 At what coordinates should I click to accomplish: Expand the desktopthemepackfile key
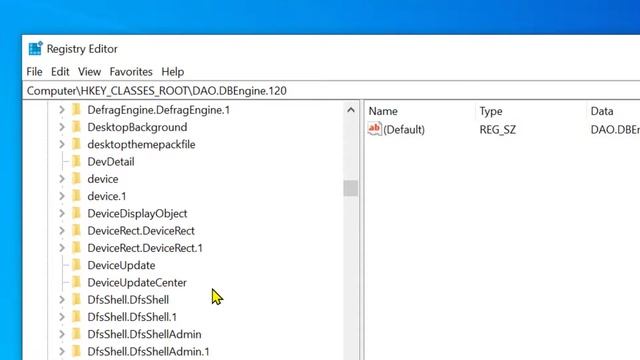[62, 144]
